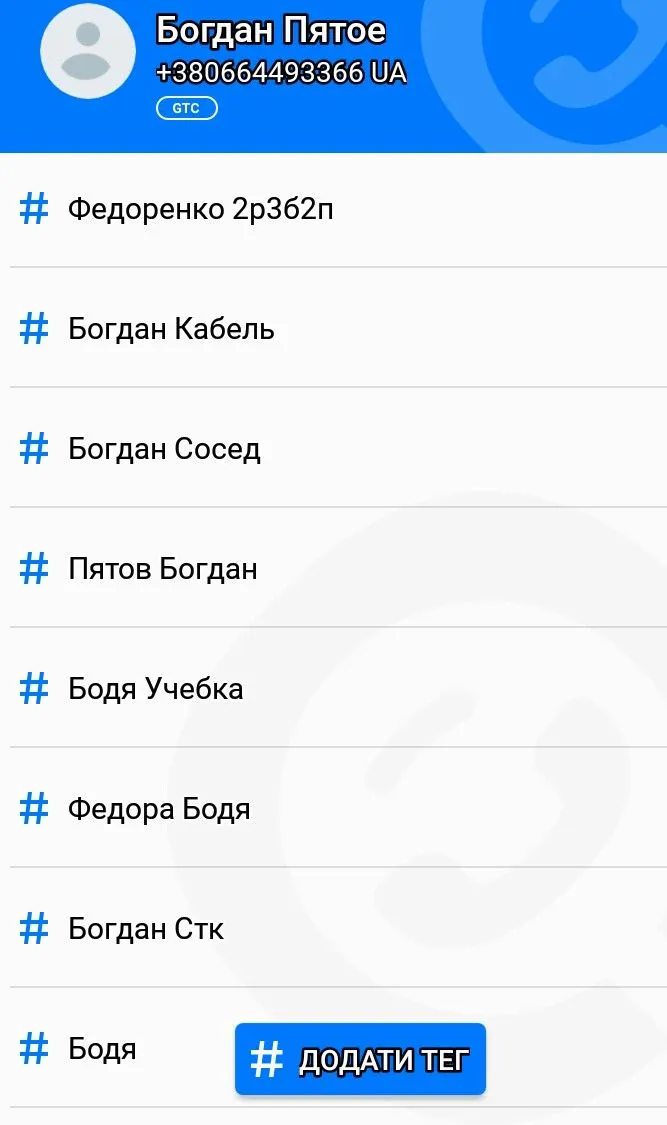Viewport: 667px width, 1125px height.
Task: Click hash icon next to Пятов Богдан
Action: (x=34, y=569)
